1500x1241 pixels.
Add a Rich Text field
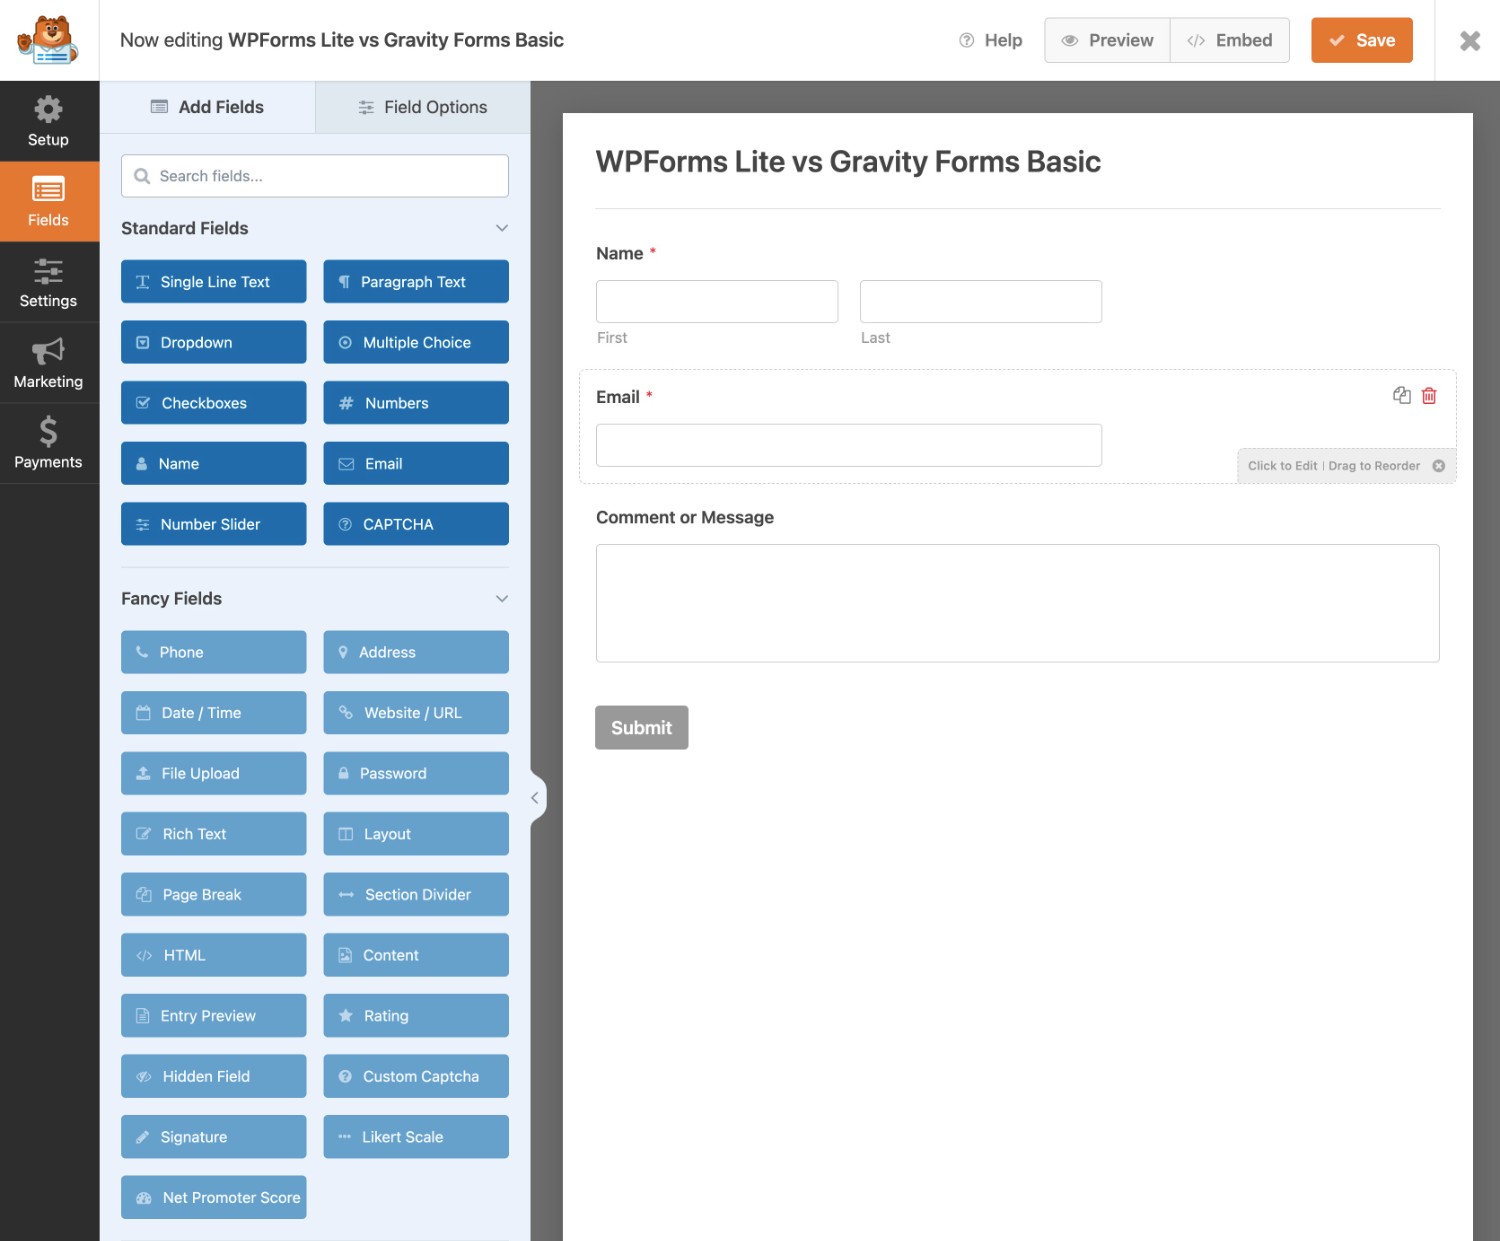(x=214, y=834)
